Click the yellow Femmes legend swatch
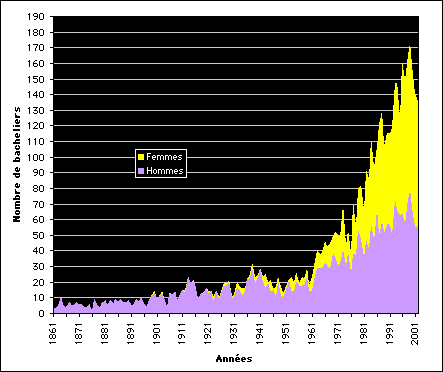 pos(141,157)
